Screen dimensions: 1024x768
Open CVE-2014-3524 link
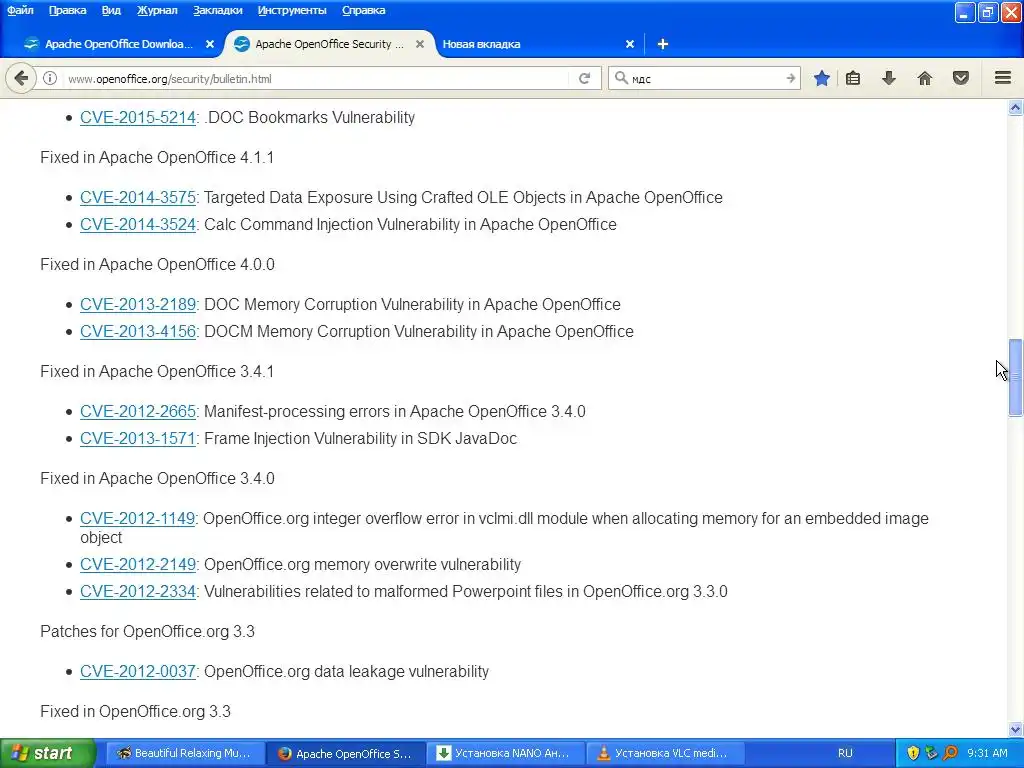click(x=138, y=224)
